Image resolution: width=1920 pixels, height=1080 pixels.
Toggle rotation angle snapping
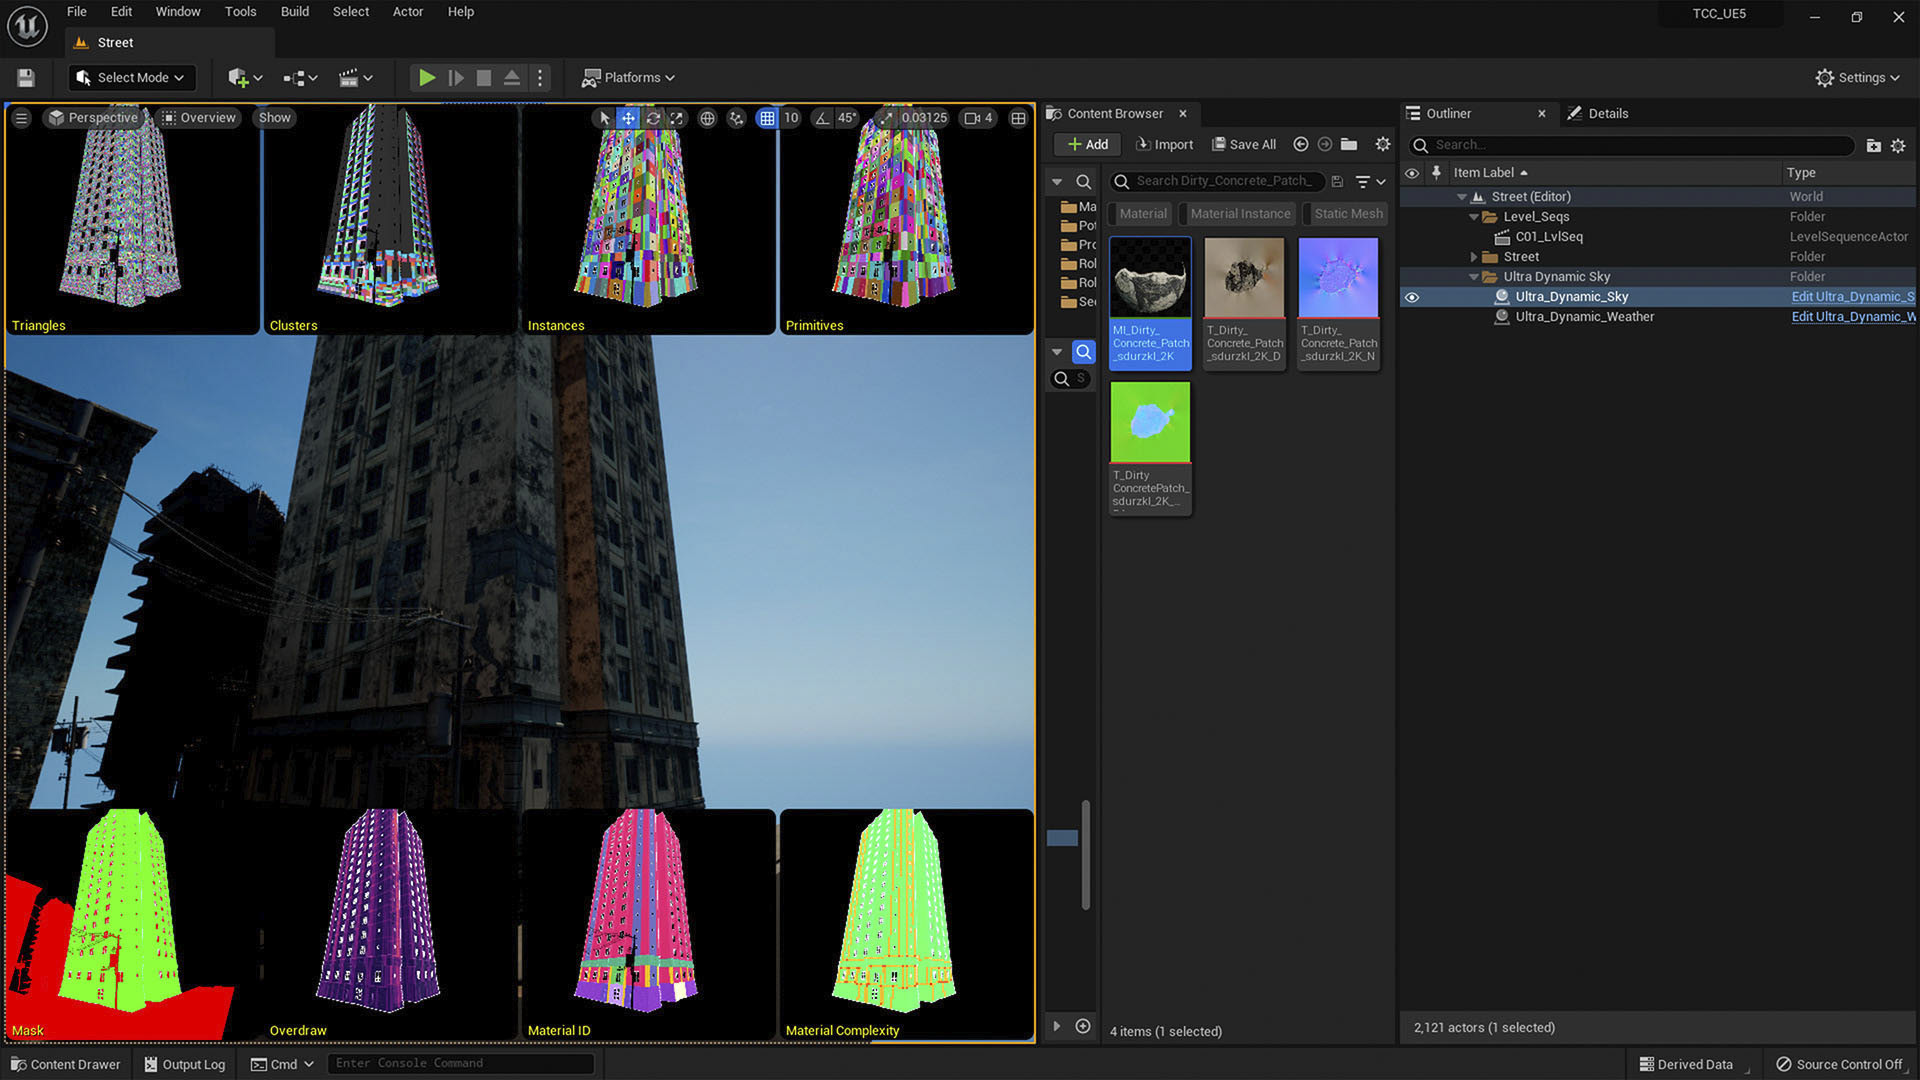821,118
